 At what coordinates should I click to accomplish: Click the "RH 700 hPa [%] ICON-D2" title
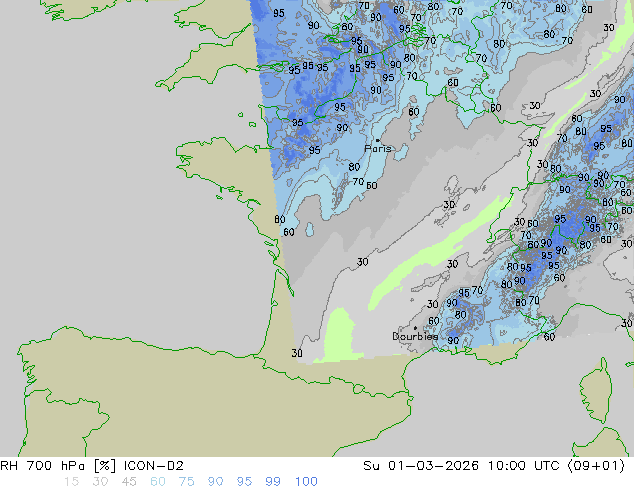click(92, 466)
